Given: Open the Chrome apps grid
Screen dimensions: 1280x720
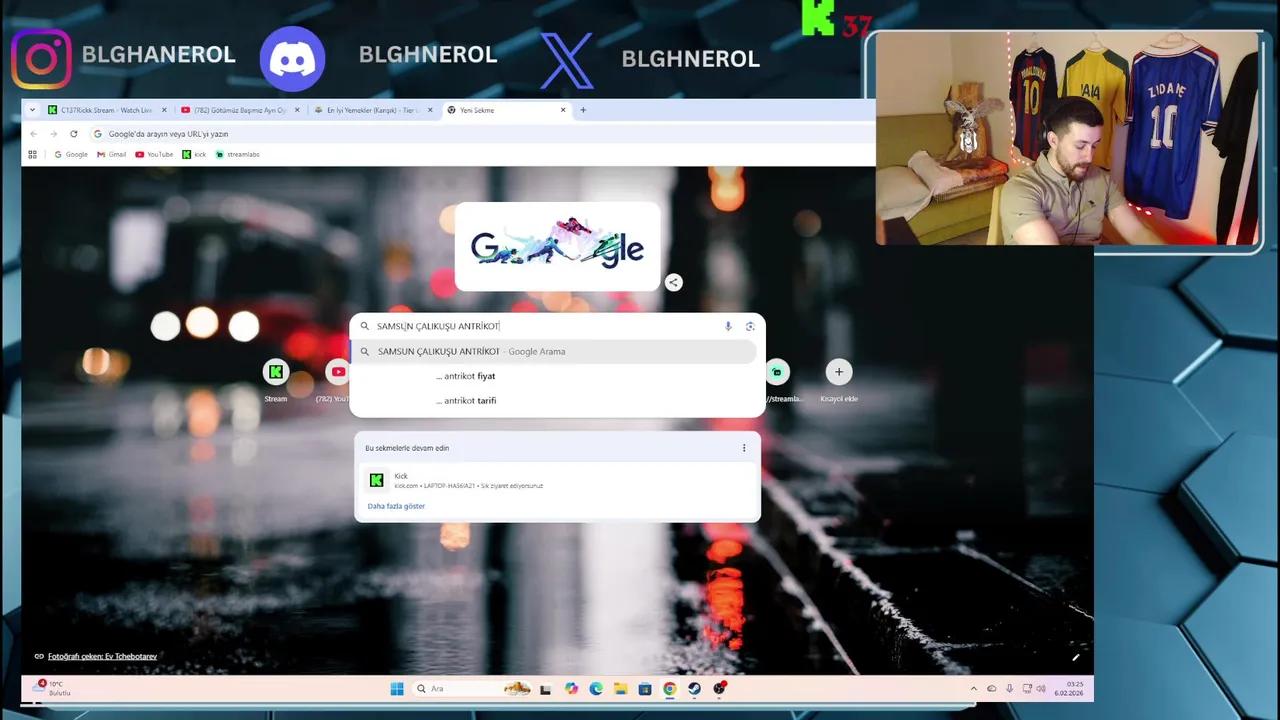Looking at the screenshot, I should 32,154.
